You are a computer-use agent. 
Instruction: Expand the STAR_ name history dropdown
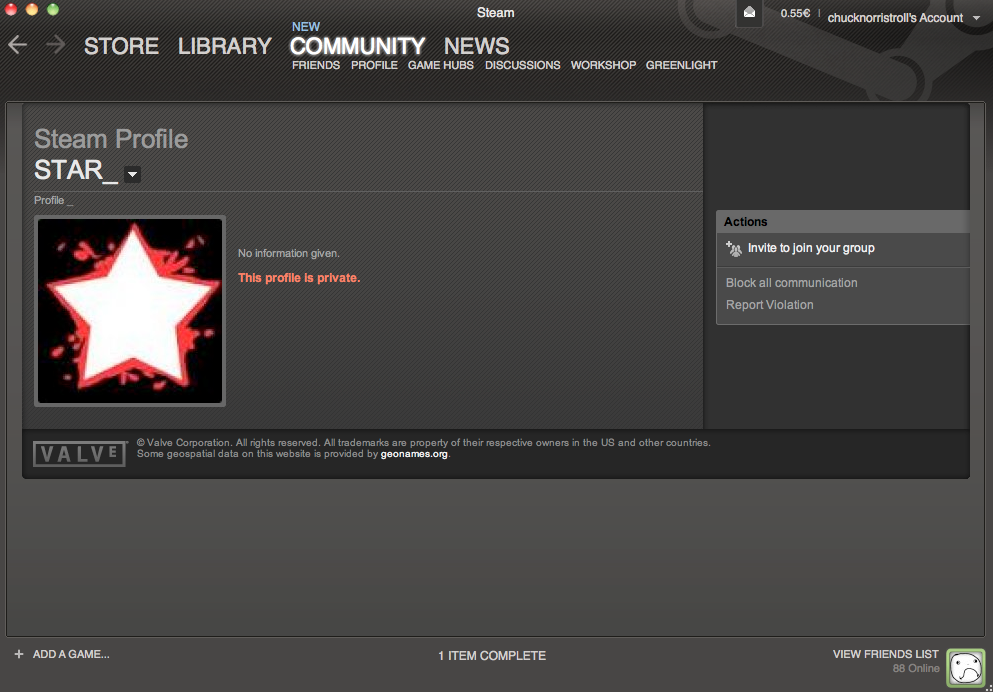pyautogui.click(x=132, y=174)
